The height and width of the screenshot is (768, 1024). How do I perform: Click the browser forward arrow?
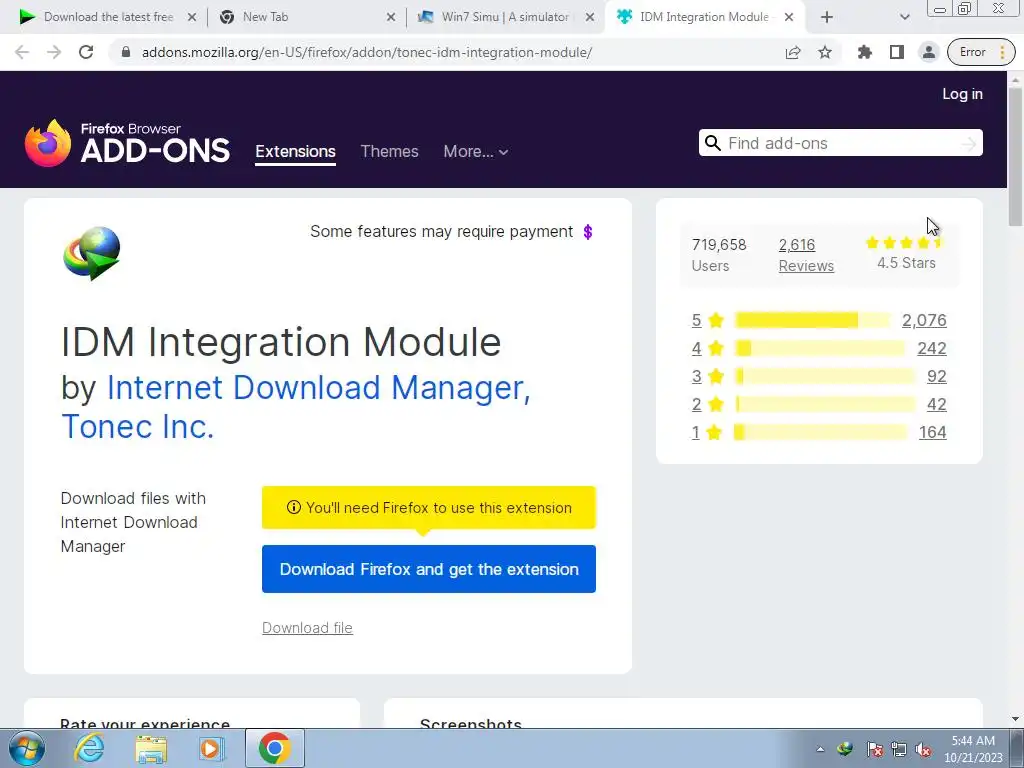(54, 52)
